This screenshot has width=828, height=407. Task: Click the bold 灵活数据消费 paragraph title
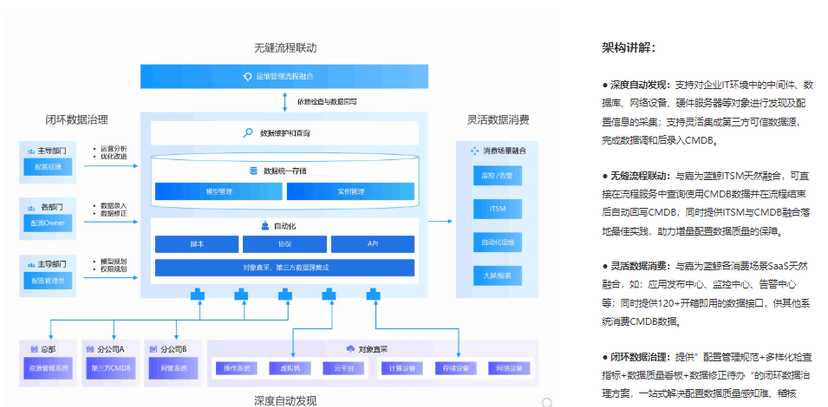[640, 266]
